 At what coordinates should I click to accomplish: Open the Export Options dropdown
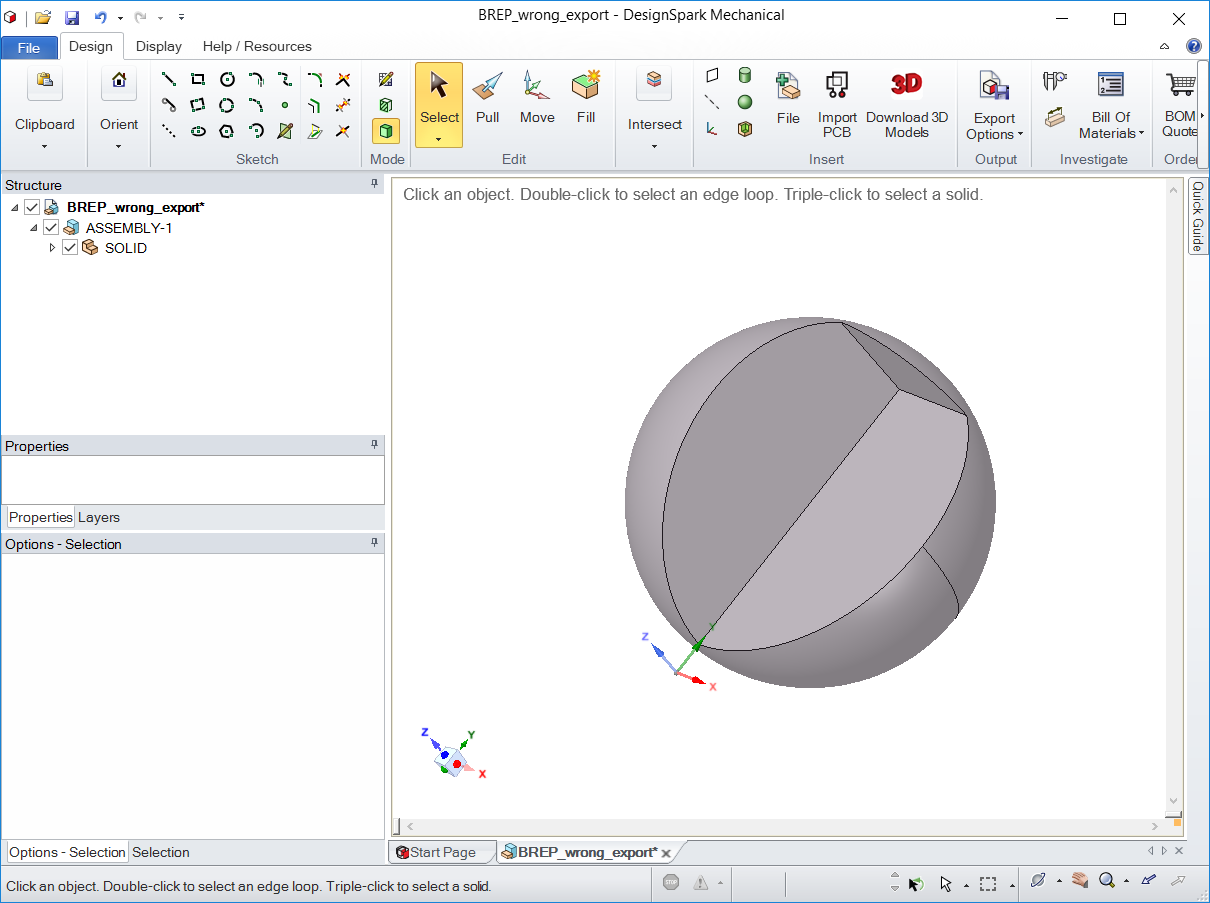[994, 127]
